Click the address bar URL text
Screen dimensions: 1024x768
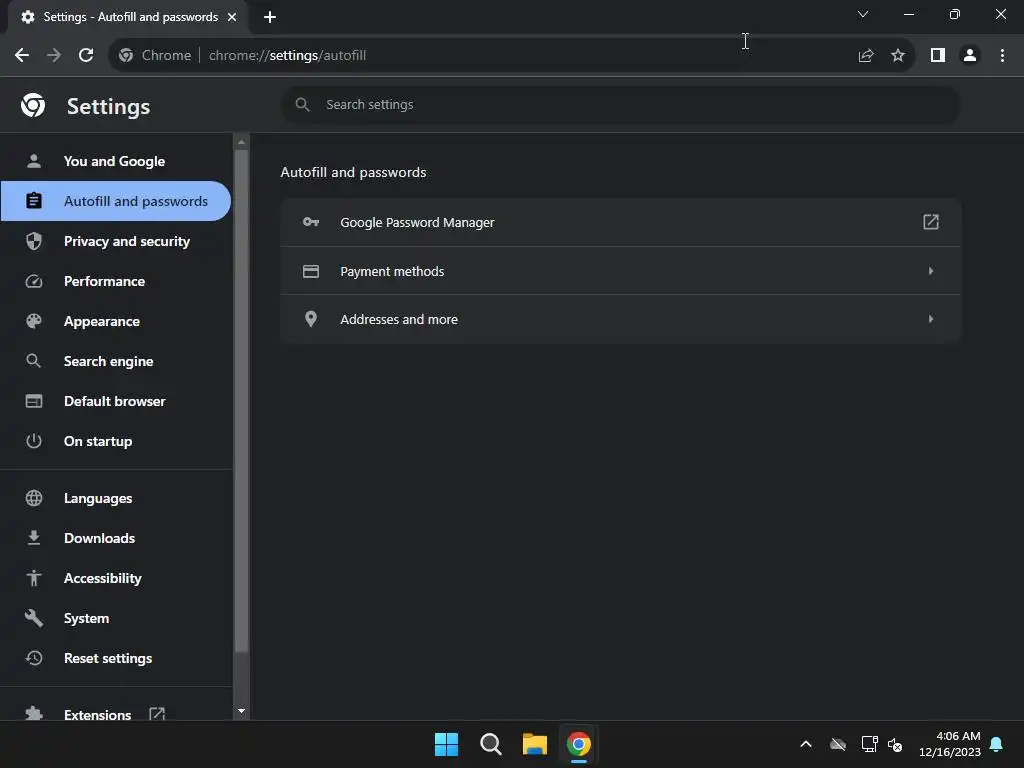(287, 56)
